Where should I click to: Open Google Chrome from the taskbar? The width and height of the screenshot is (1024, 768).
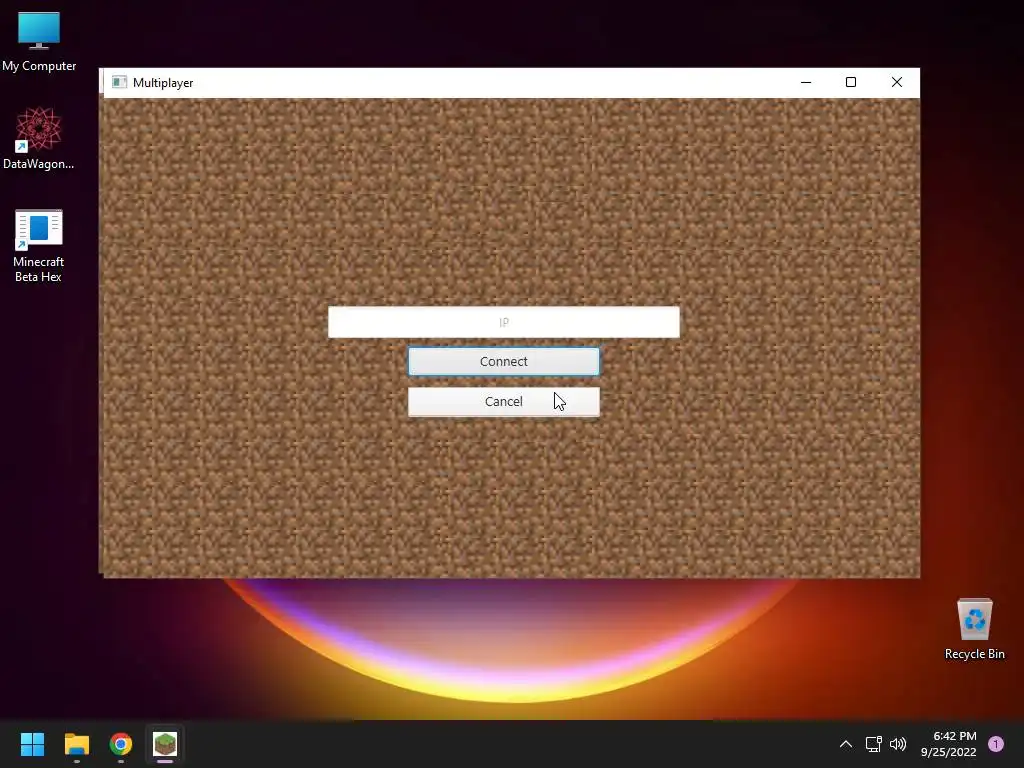pos(121,744)
